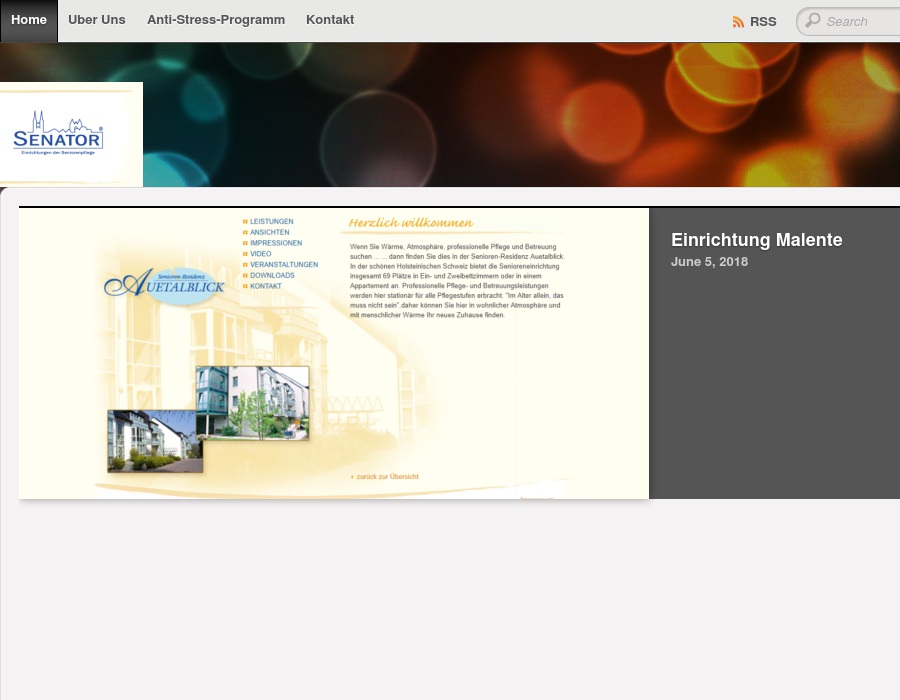Click the orange bullet beside Downloads
Image resolution: width=900 pixels, height=700 pixels.
click(244, 276)
